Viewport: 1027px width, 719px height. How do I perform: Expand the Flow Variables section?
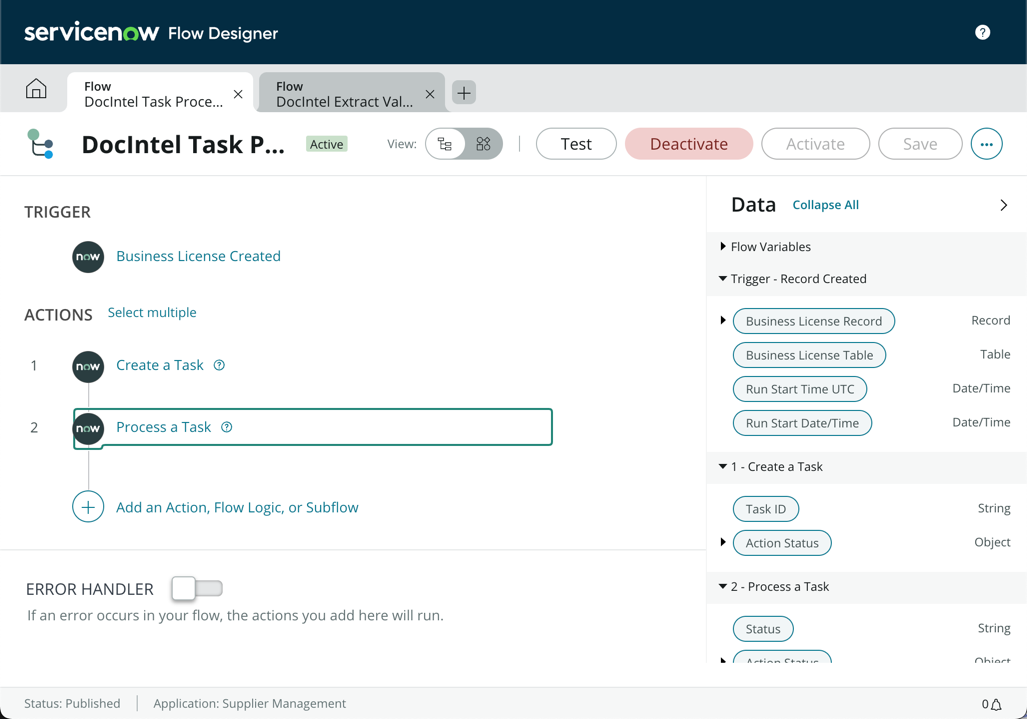pyautogui.click(x=723, y=247)
